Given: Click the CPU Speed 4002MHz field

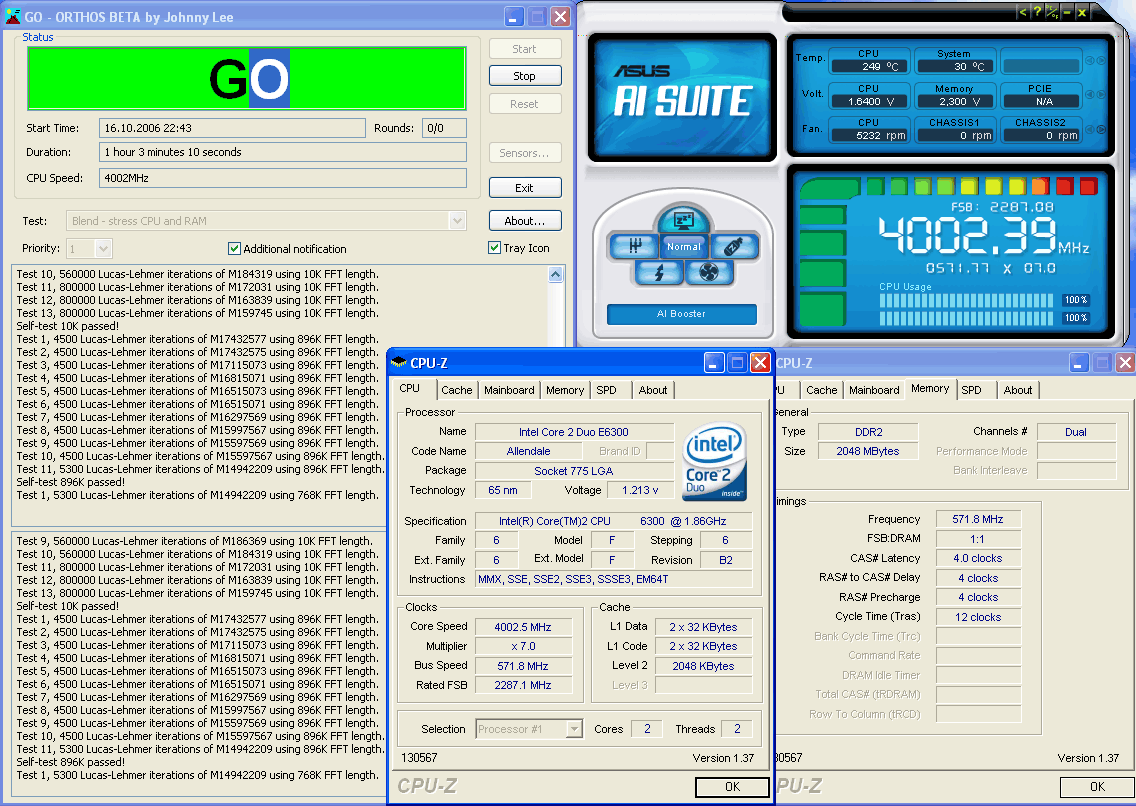Looking at the screenshot, I should 283,178.
